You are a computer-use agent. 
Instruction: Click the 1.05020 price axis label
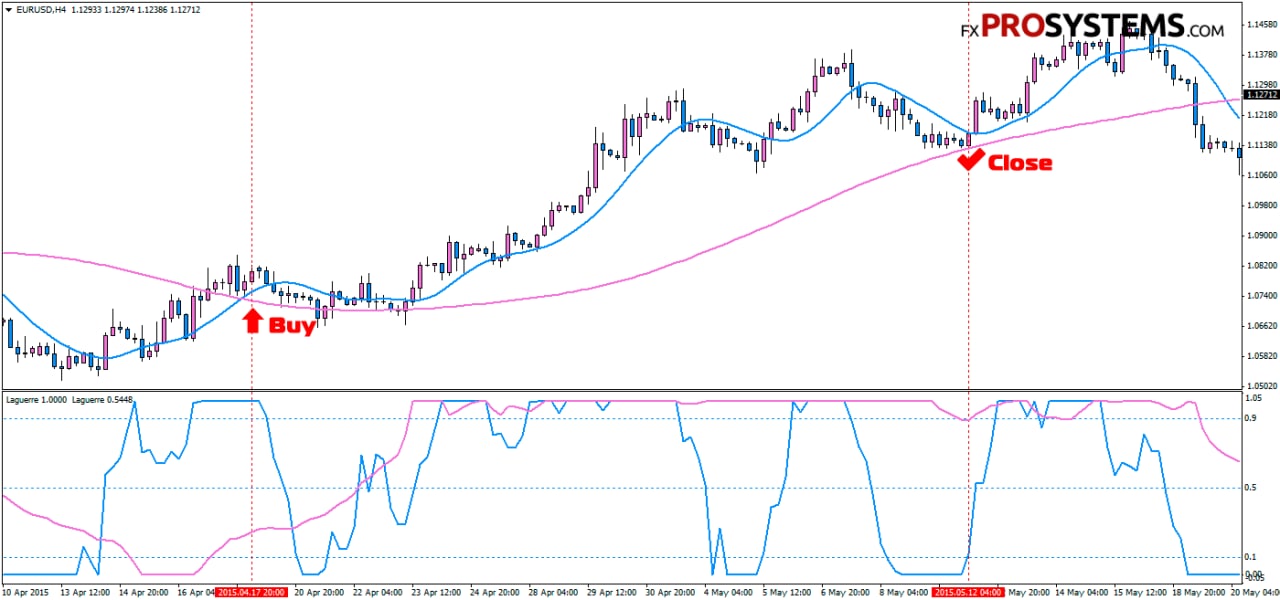[x=1263, y=386]
